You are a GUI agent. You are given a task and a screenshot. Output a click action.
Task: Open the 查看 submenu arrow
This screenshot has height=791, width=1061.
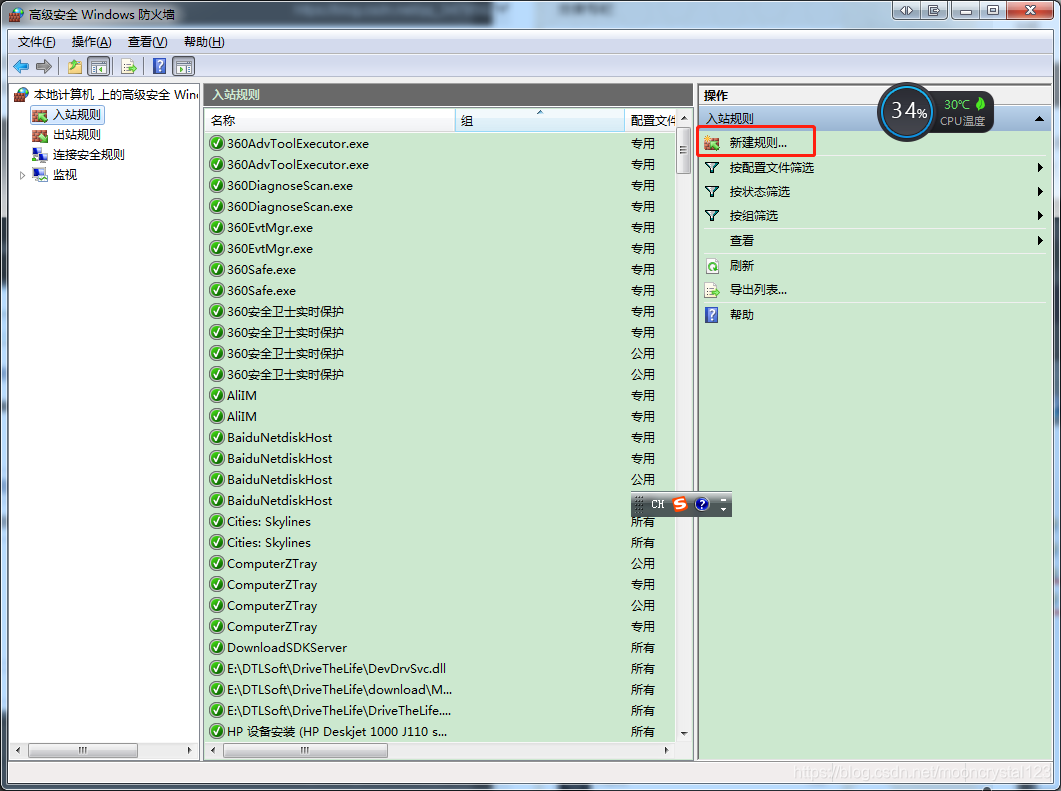pos(1040,240)
